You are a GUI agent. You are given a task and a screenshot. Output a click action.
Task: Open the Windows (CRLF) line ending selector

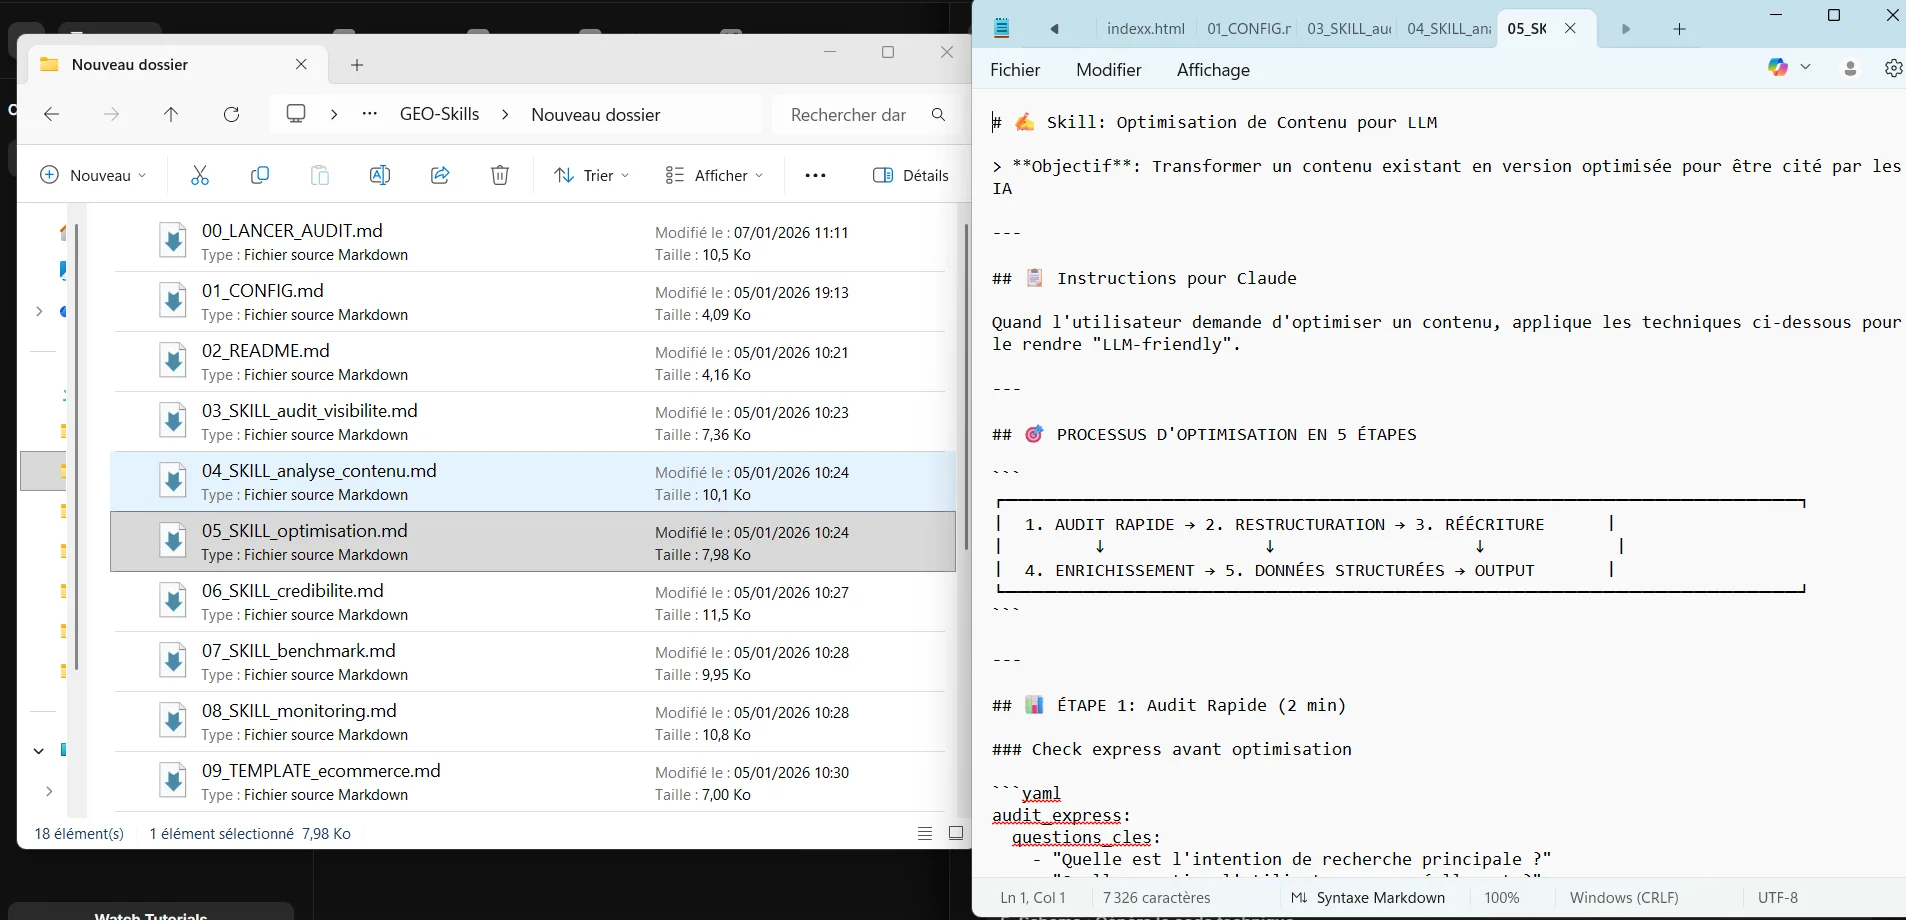click(1624, 897)
